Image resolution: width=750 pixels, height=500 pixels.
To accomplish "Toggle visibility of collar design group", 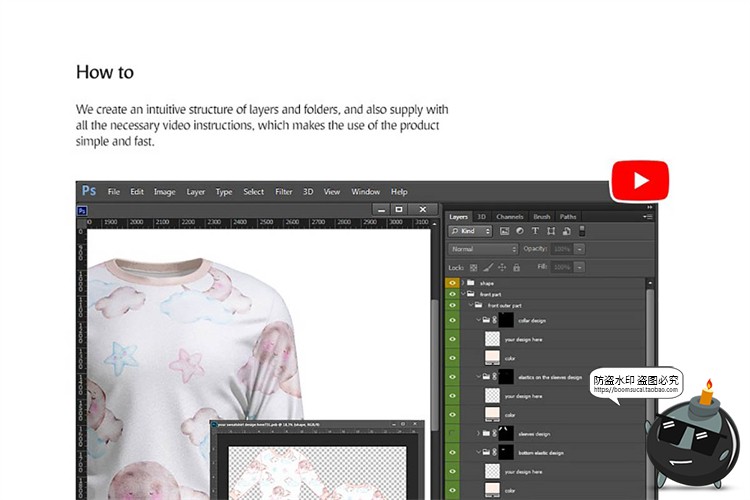I will click(x=453, y=321).
